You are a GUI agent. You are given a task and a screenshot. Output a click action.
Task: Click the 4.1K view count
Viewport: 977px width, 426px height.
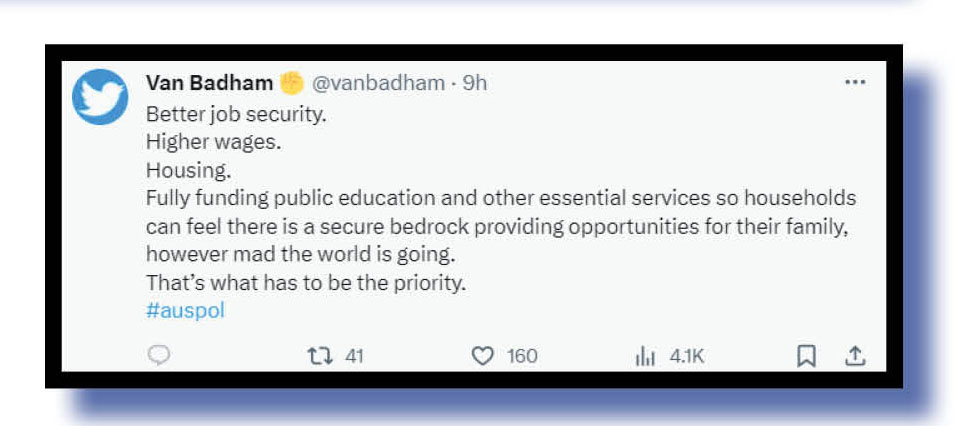(x=686, y=355)
